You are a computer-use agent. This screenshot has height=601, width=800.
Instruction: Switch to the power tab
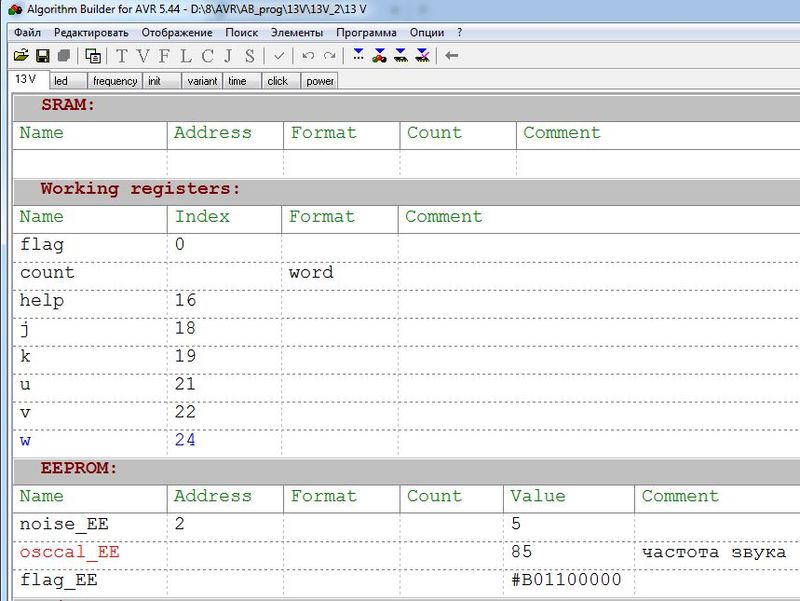[x=320, y=81]
